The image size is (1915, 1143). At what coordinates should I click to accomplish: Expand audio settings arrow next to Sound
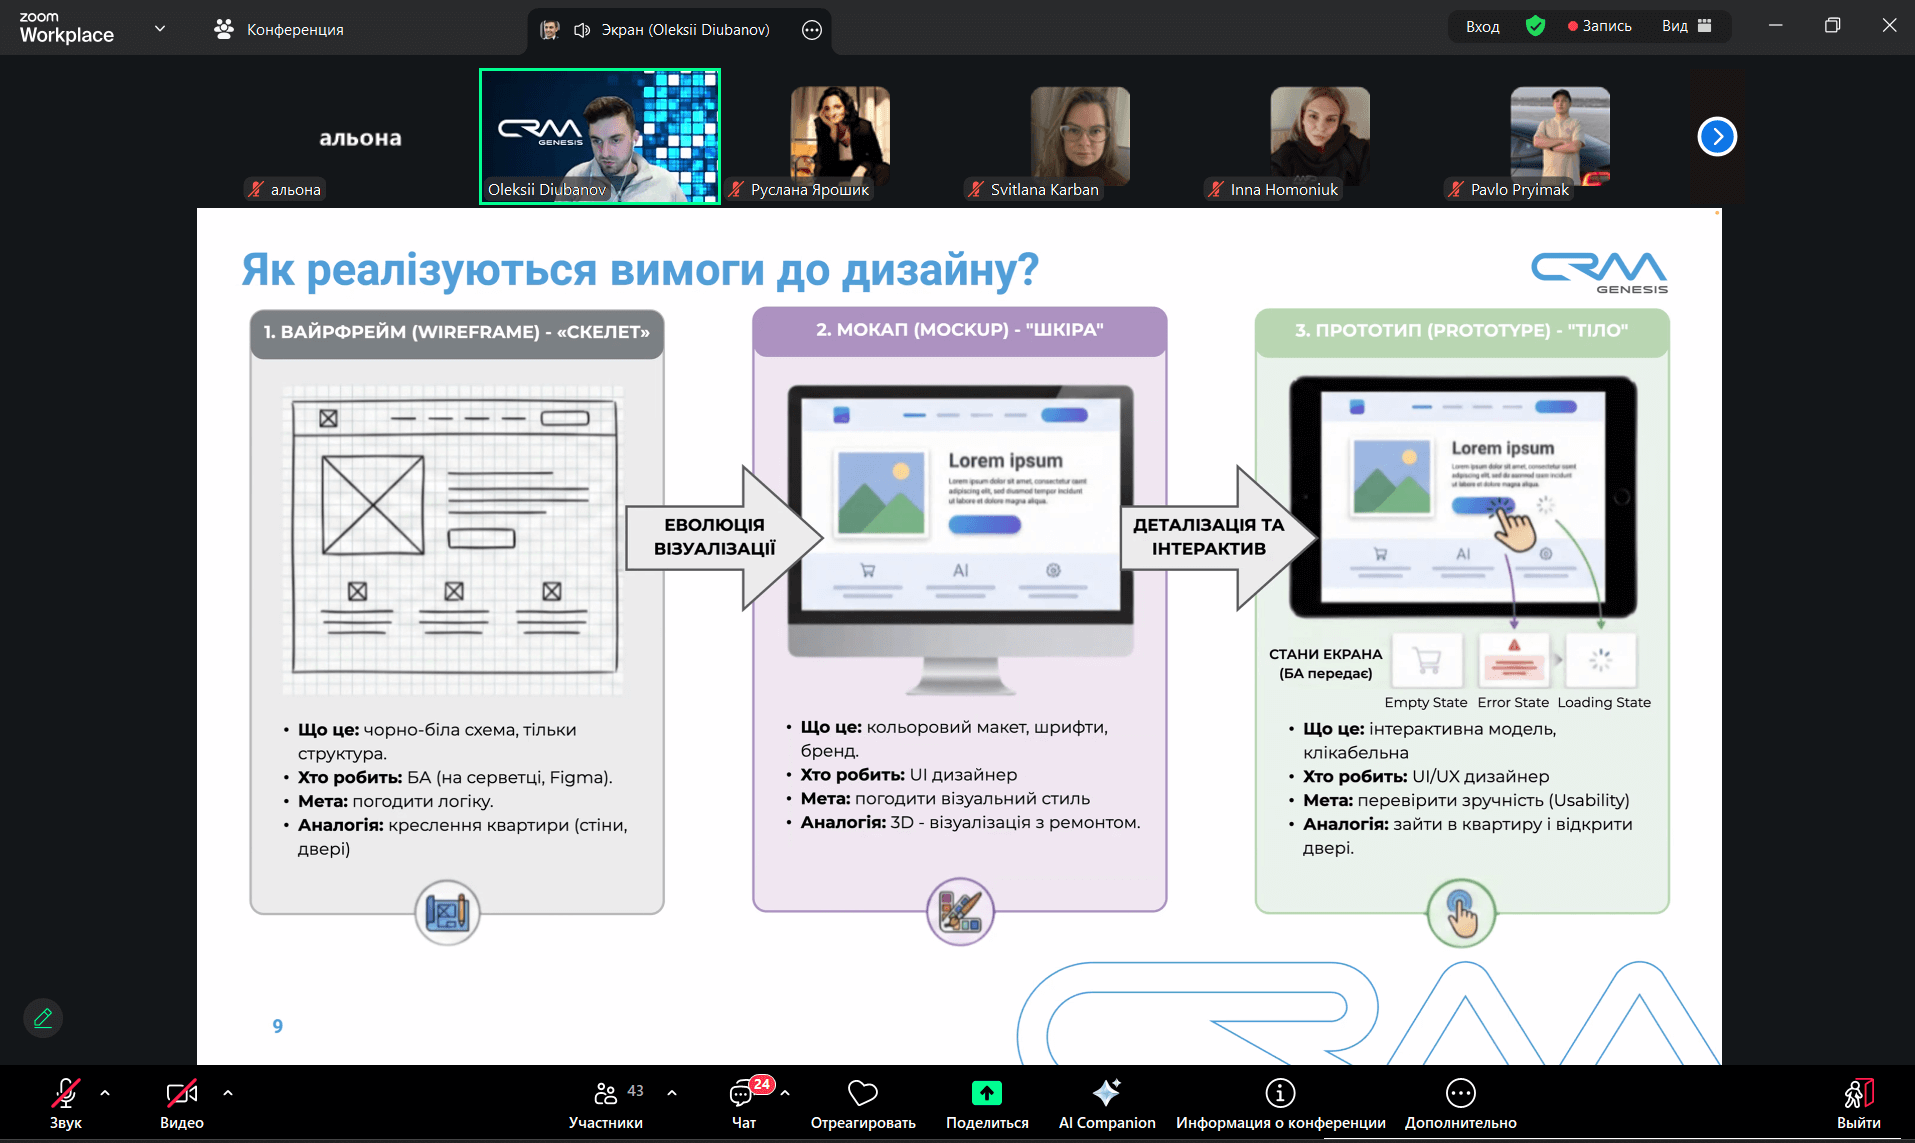(105, 1093)
